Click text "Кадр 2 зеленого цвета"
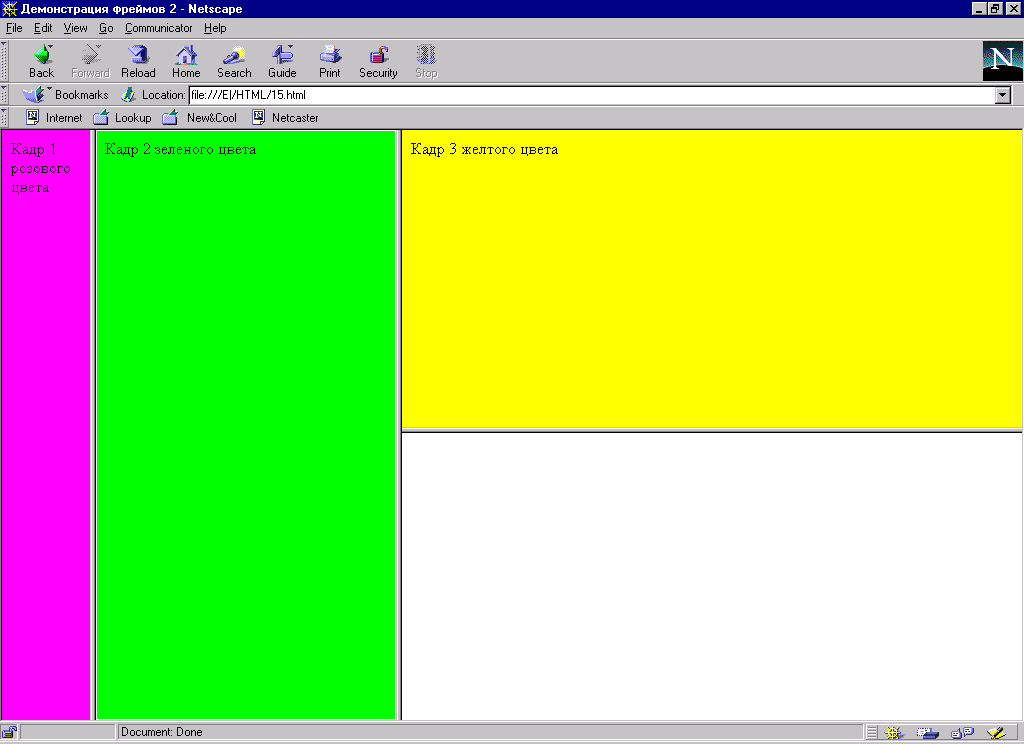Image resolution: width=1024 pixels, height=744 pixels. tap(180, 150)
